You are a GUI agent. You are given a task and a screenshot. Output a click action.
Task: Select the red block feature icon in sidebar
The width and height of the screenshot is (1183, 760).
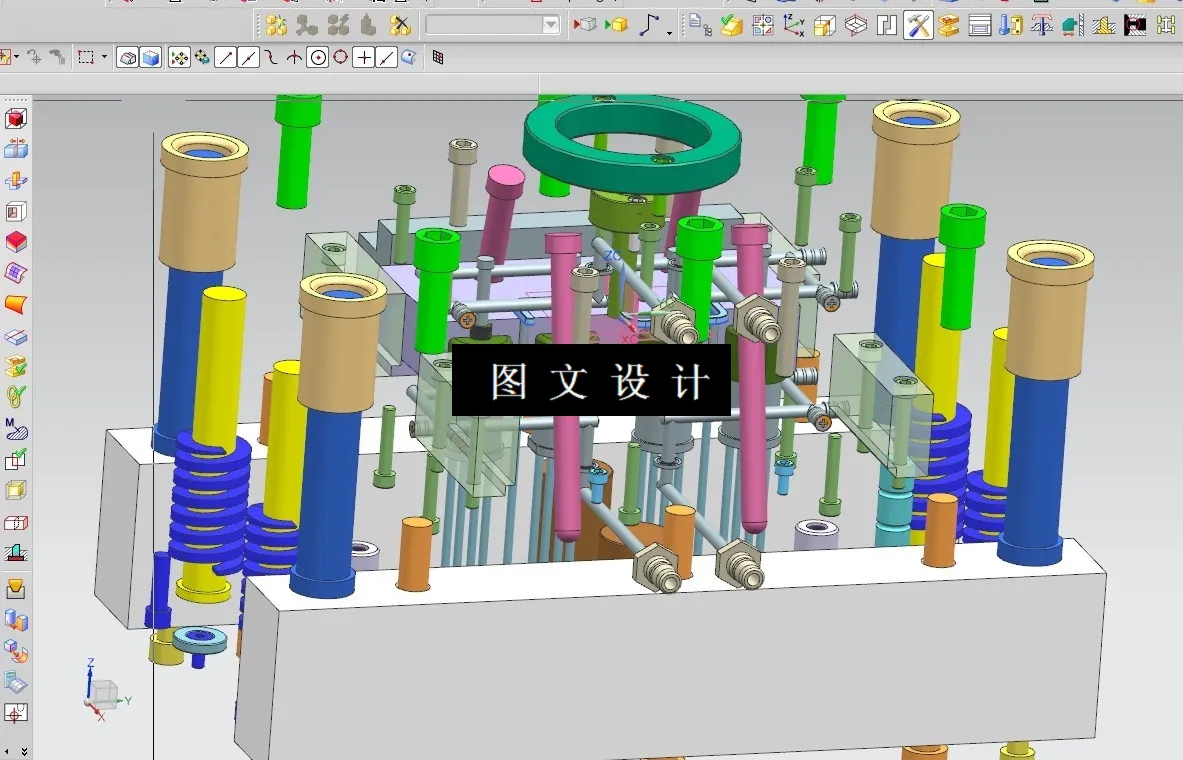click(15, 241)
